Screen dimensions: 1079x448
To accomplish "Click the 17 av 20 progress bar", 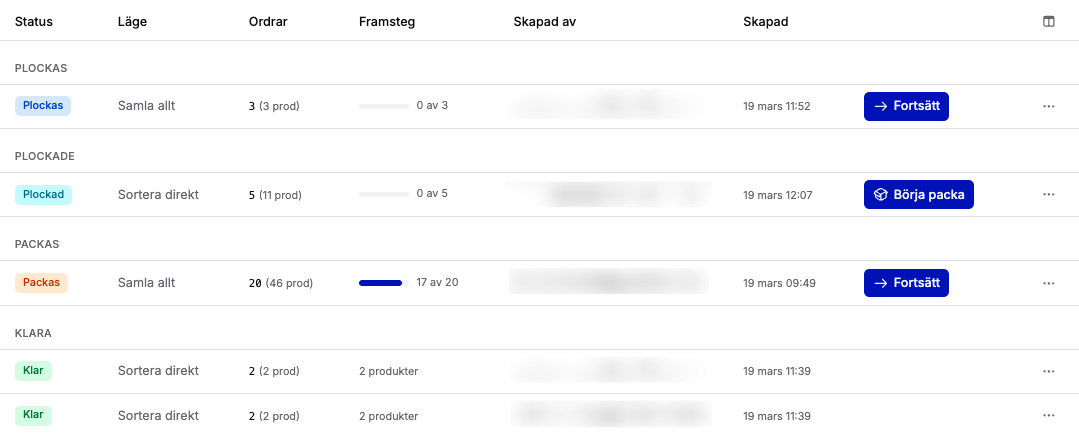I will coord(383,283).
